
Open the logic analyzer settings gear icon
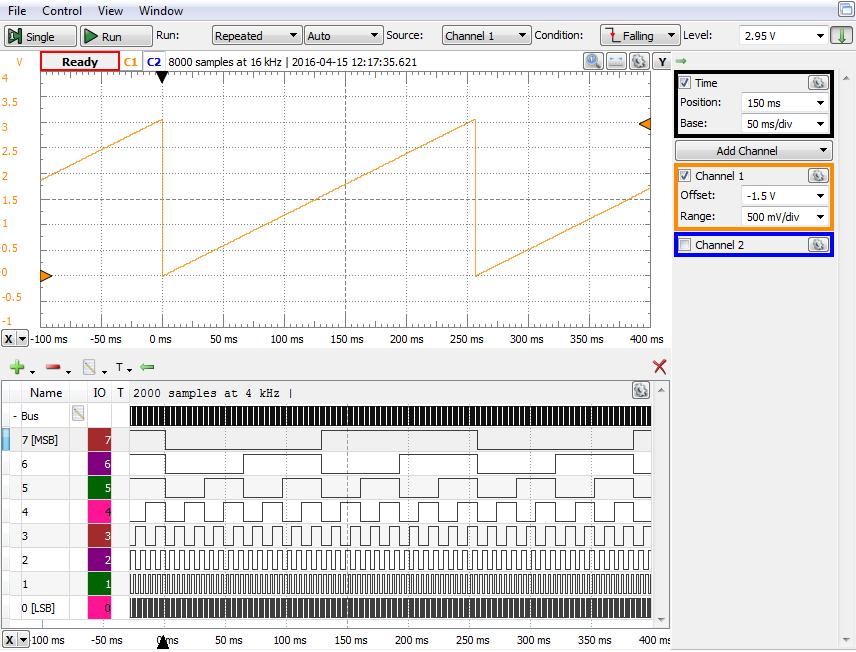(641, 390)
